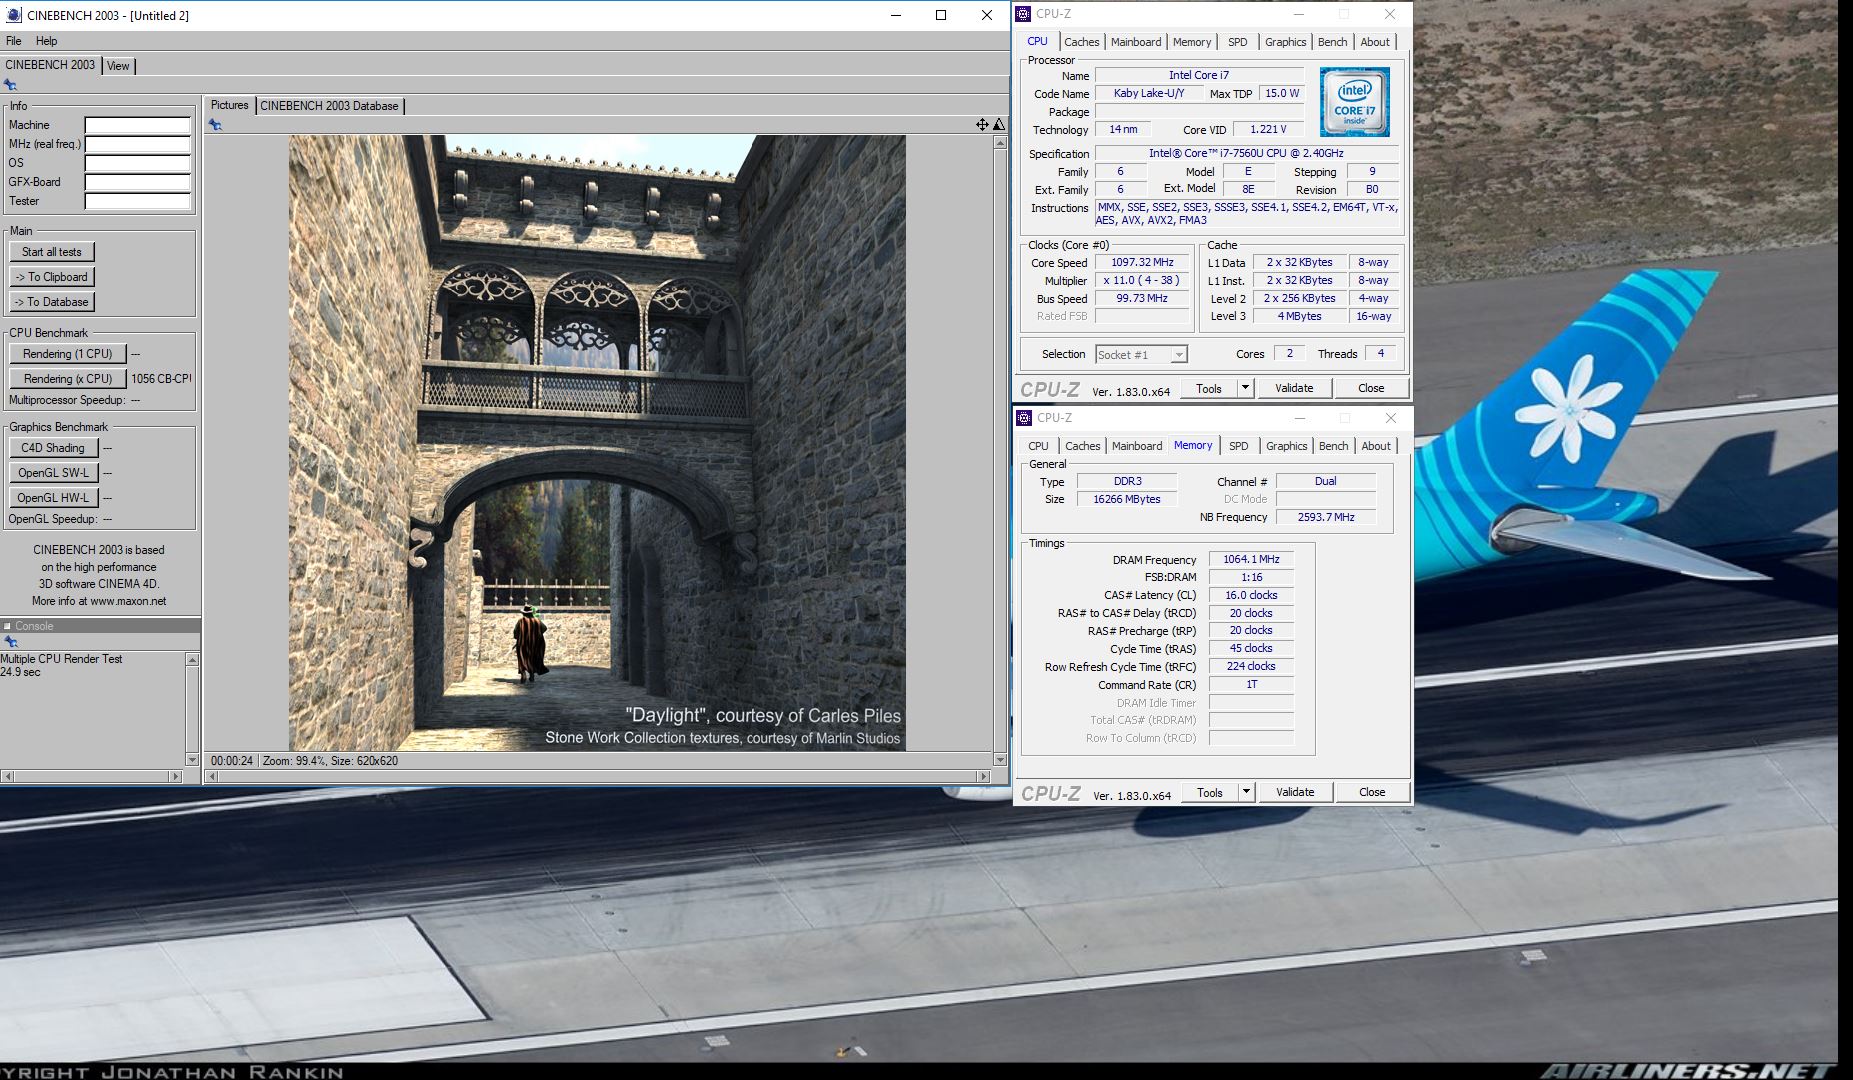Open the File menu in Cinebench
The width and height of the screenshot is (1853, 1080).
pos(13,41)
